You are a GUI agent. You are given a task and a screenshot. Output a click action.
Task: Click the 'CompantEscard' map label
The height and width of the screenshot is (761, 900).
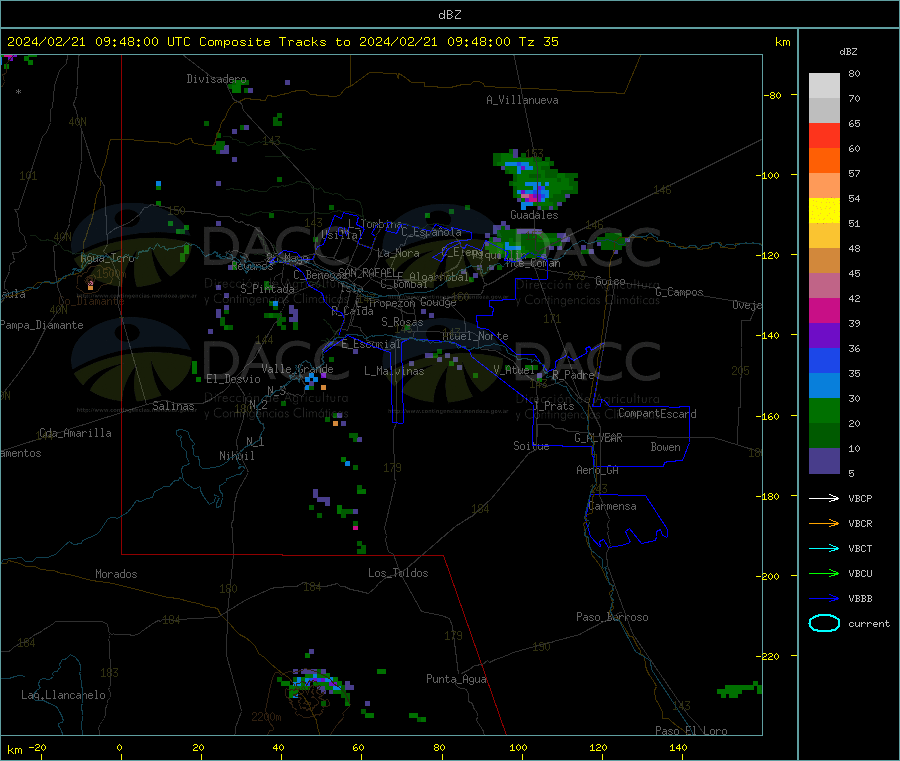(x=657, y=414)
